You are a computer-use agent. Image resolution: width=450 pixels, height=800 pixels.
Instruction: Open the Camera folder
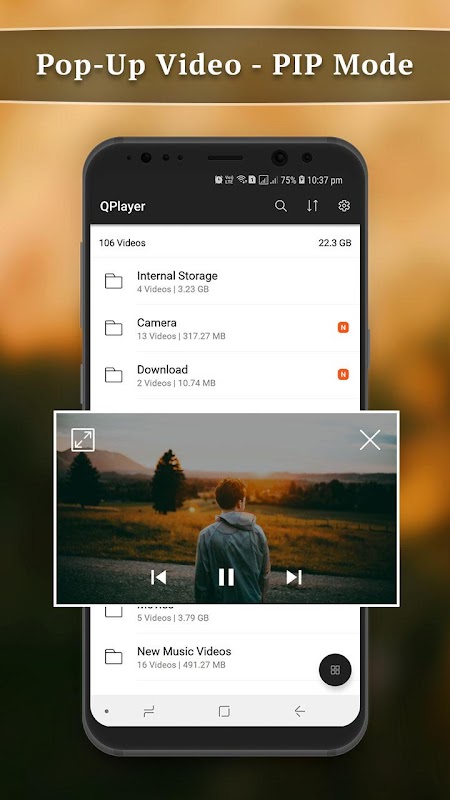pos(225,328)
